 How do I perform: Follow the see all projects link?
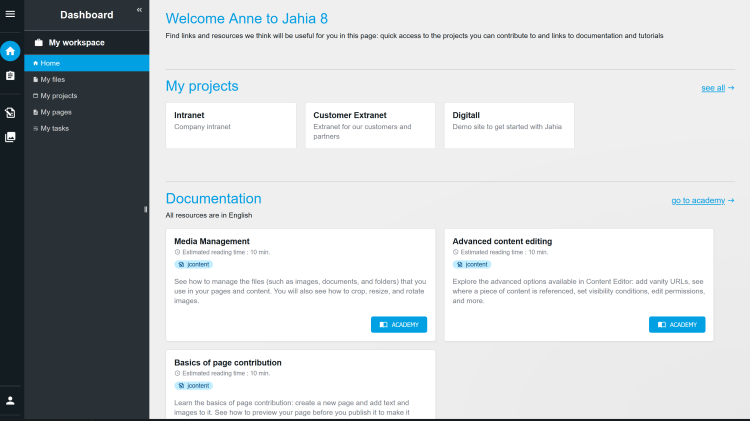click(x=717, y=88)
